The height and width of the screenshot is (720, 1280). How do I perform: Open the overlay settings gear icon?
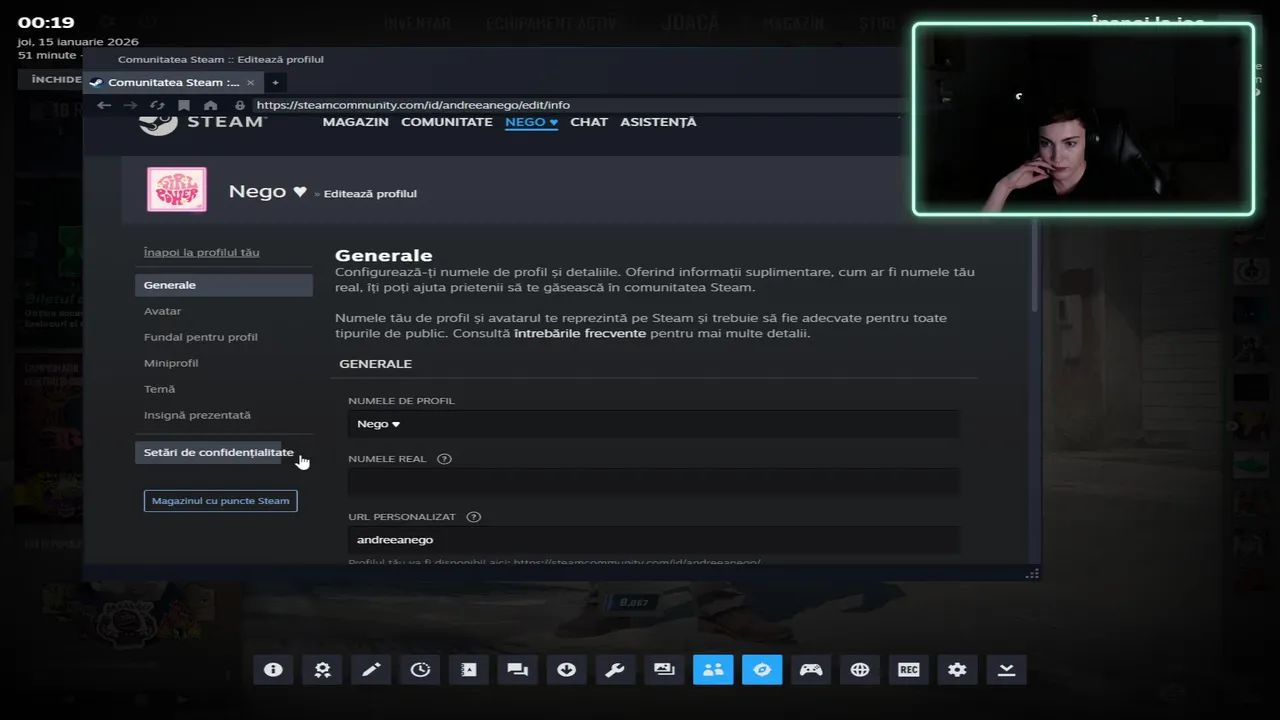point(957,670)
